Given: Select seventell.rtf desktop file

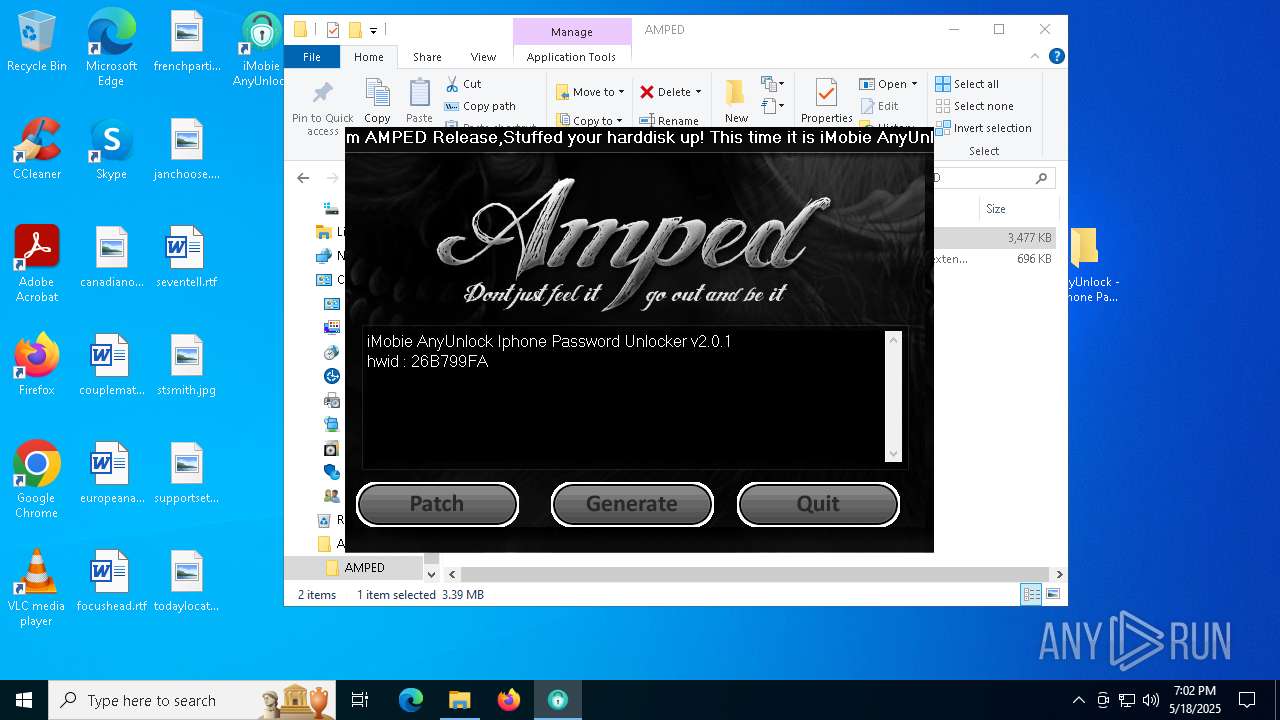Looking at the screenshot, I should click(186, 257).
